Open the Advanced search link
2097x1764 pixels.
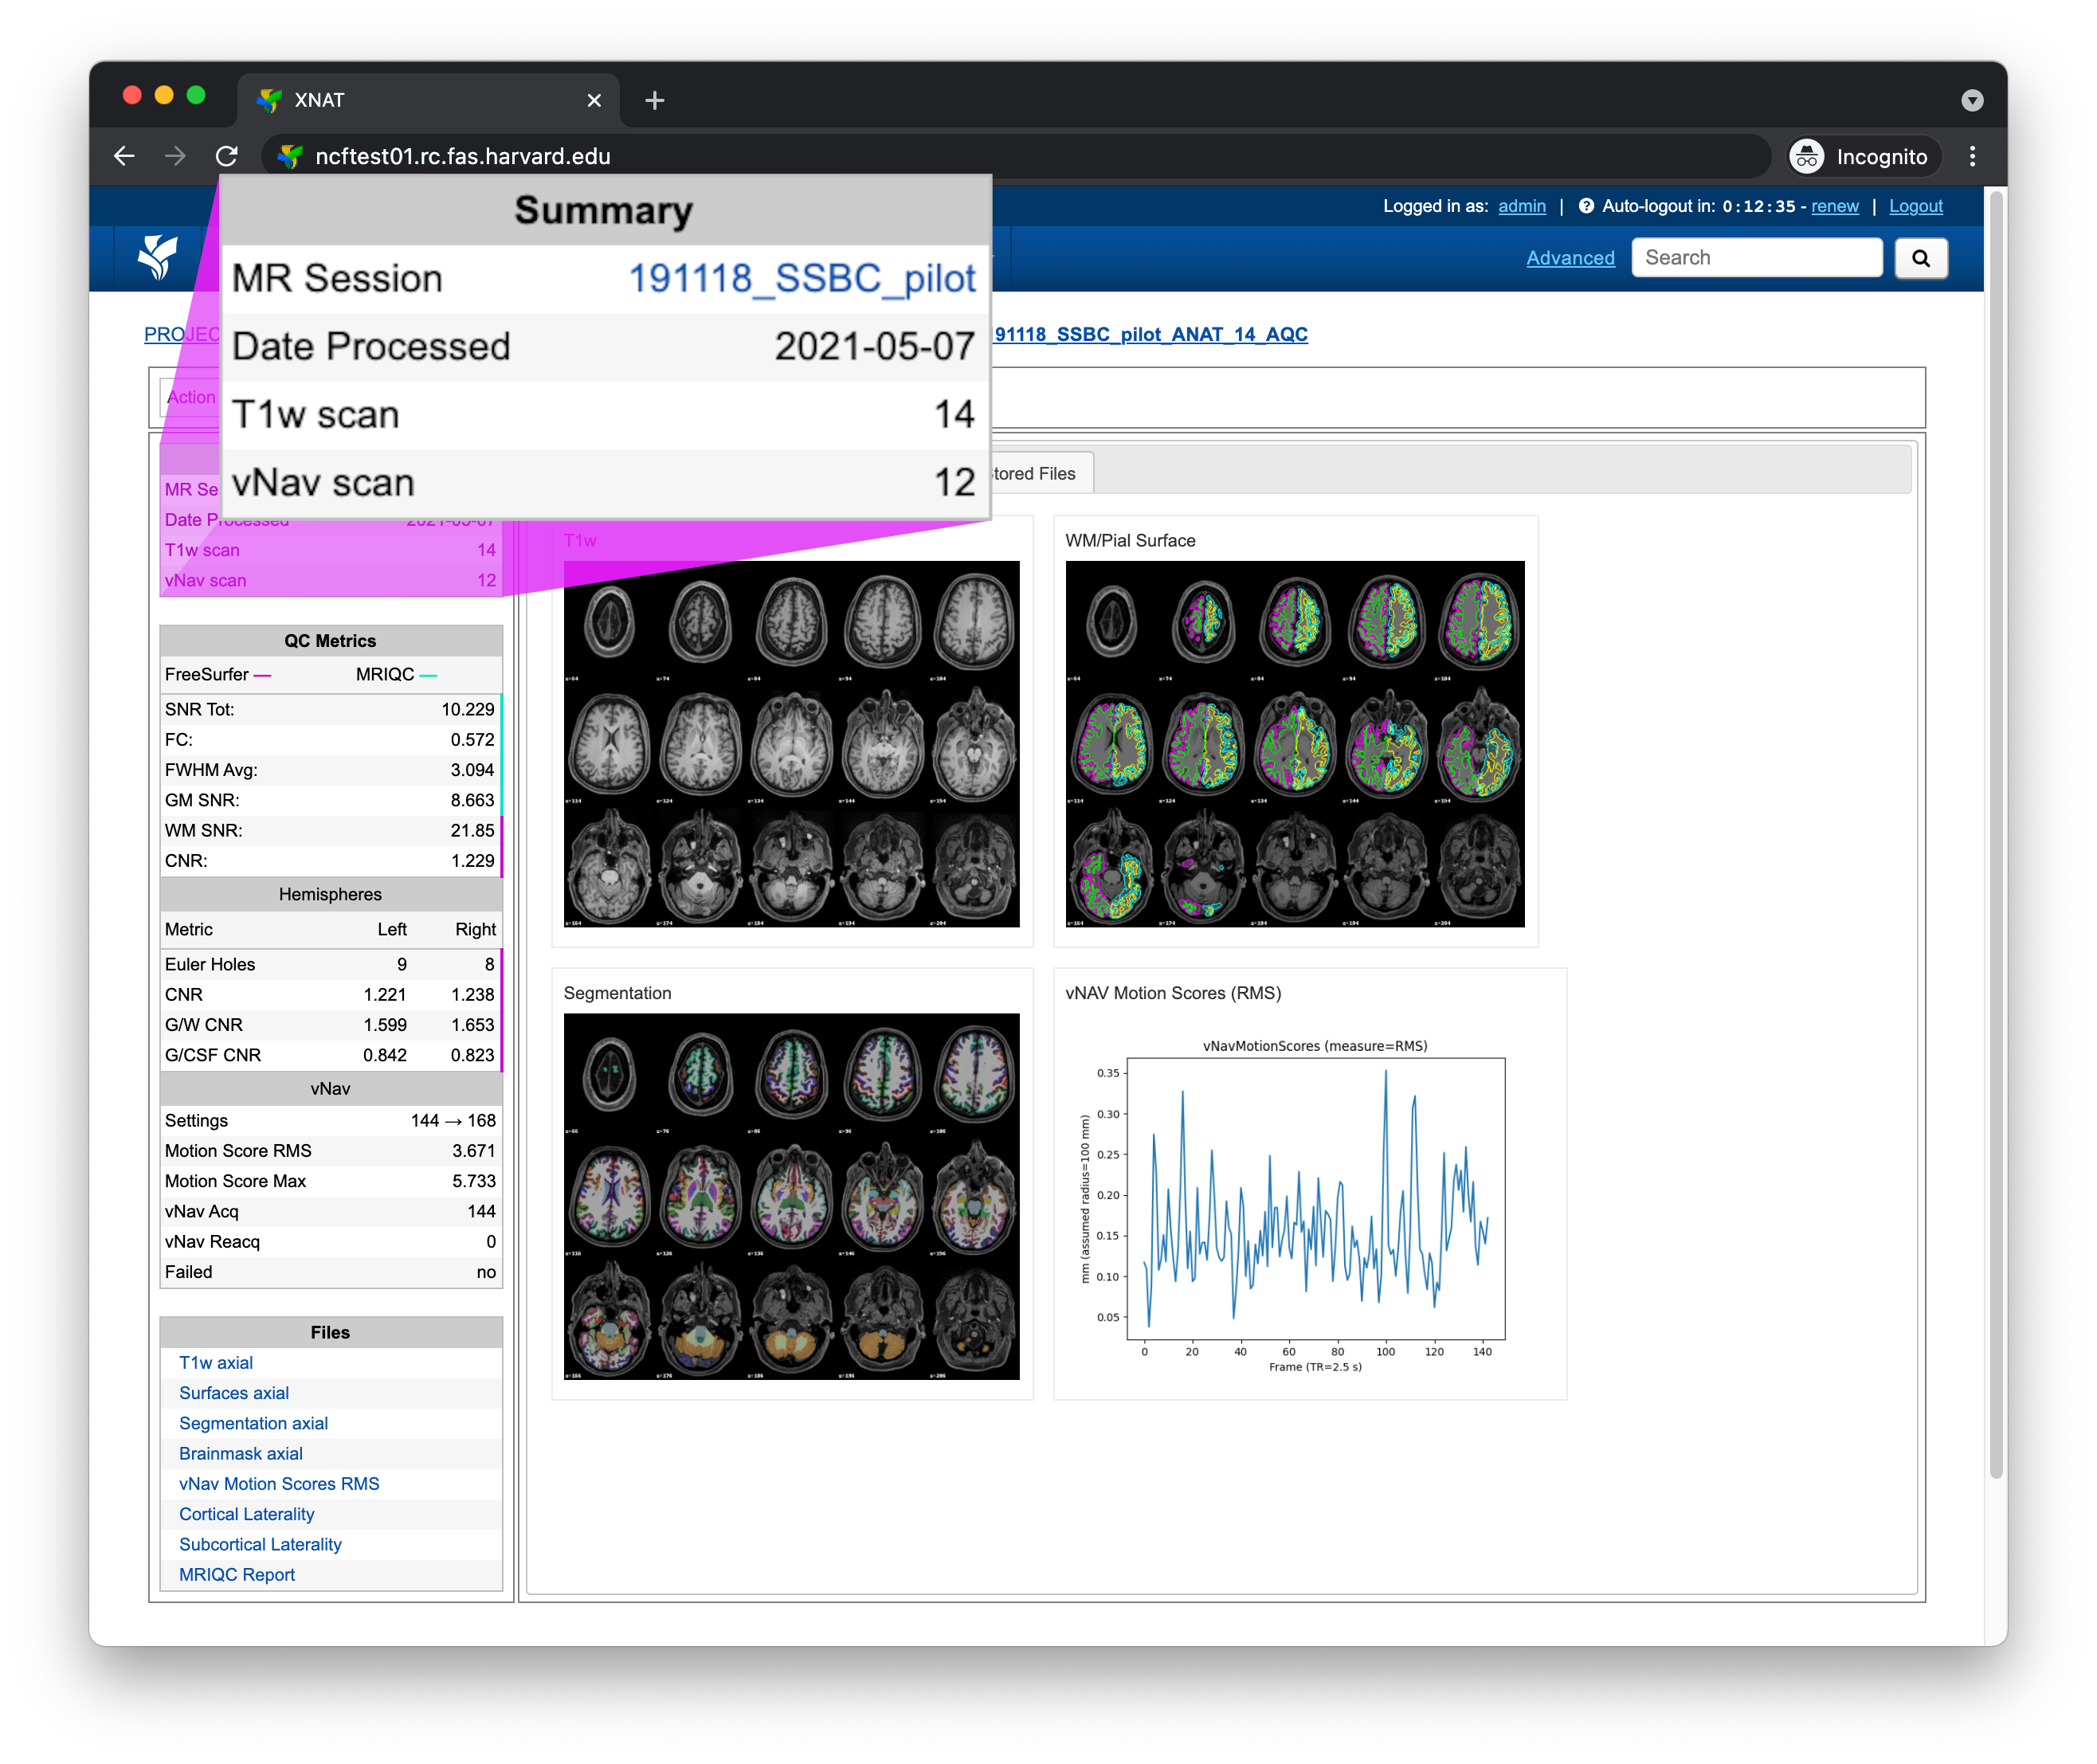[x=1570, y=258]
